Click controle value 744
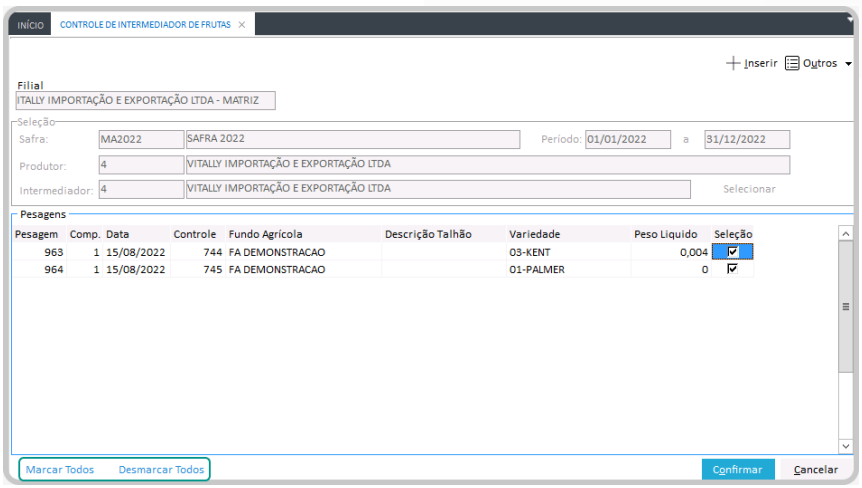862x488 pixels. [x=212, y=252]
